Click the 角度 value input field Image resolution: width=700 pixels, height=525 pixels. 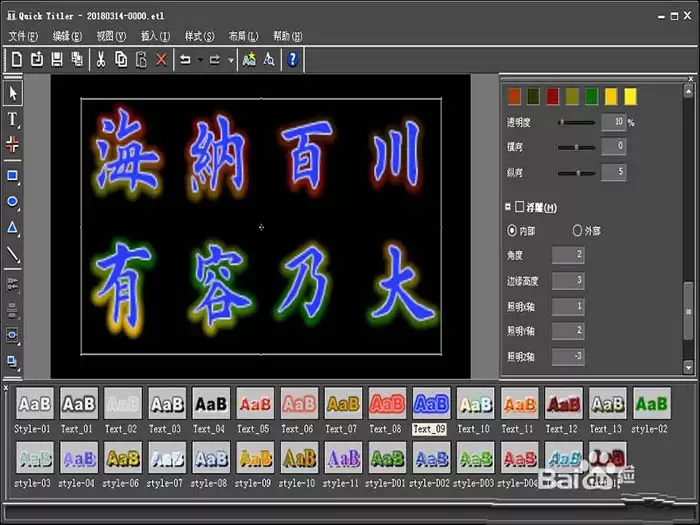click(x=568, y=255)
